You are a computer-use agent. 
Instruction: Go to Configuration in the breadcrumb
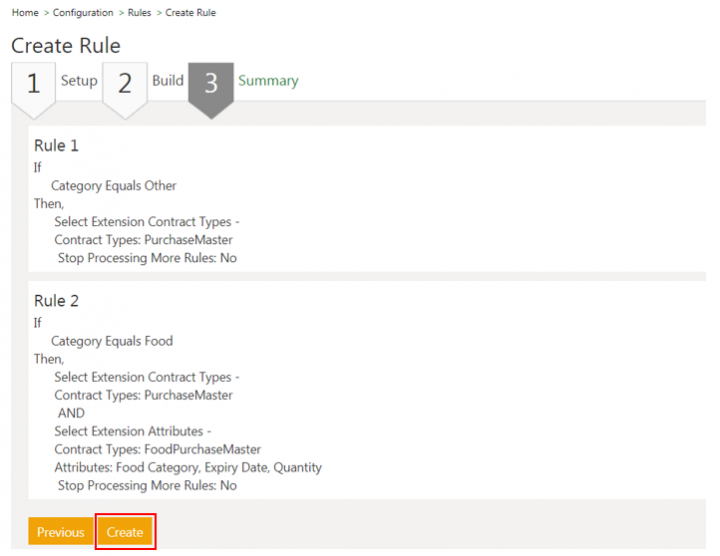[82, 13]
